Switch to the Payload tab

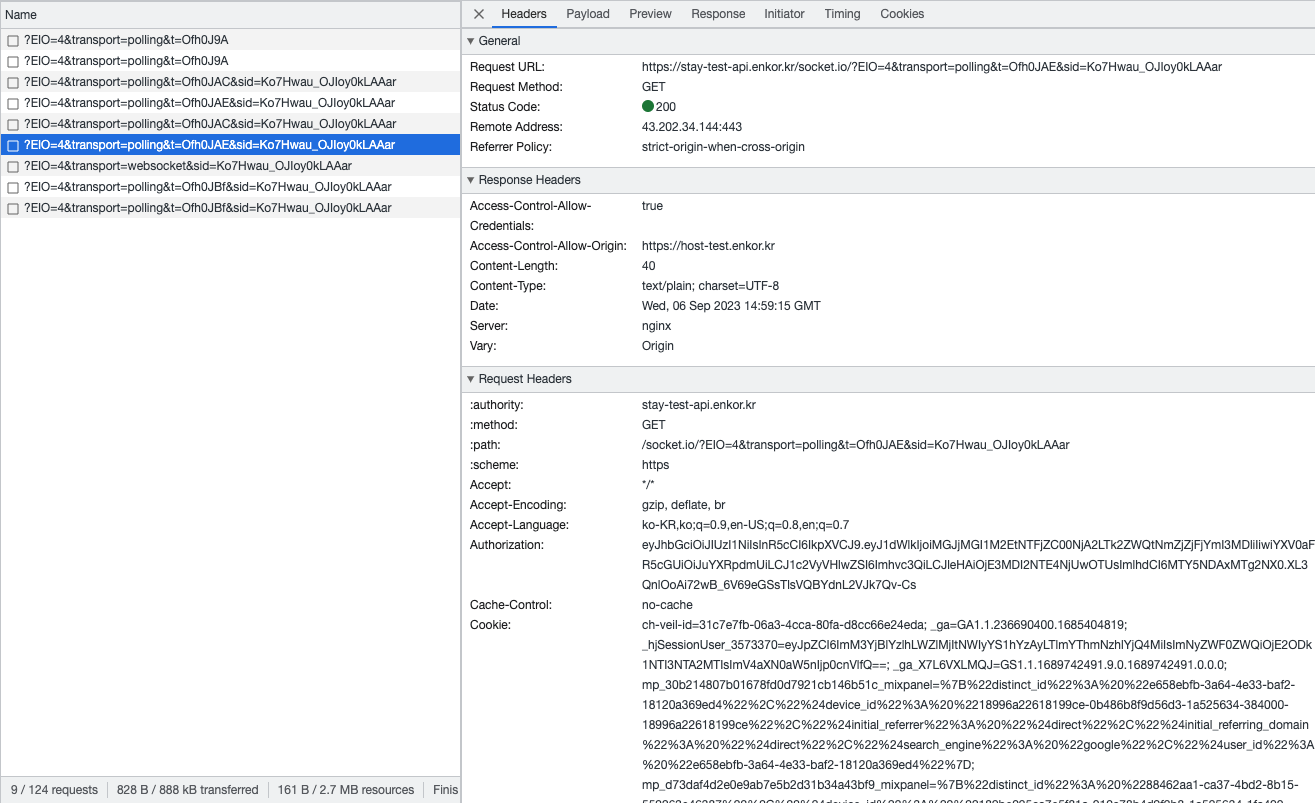(x=588, y=14)
